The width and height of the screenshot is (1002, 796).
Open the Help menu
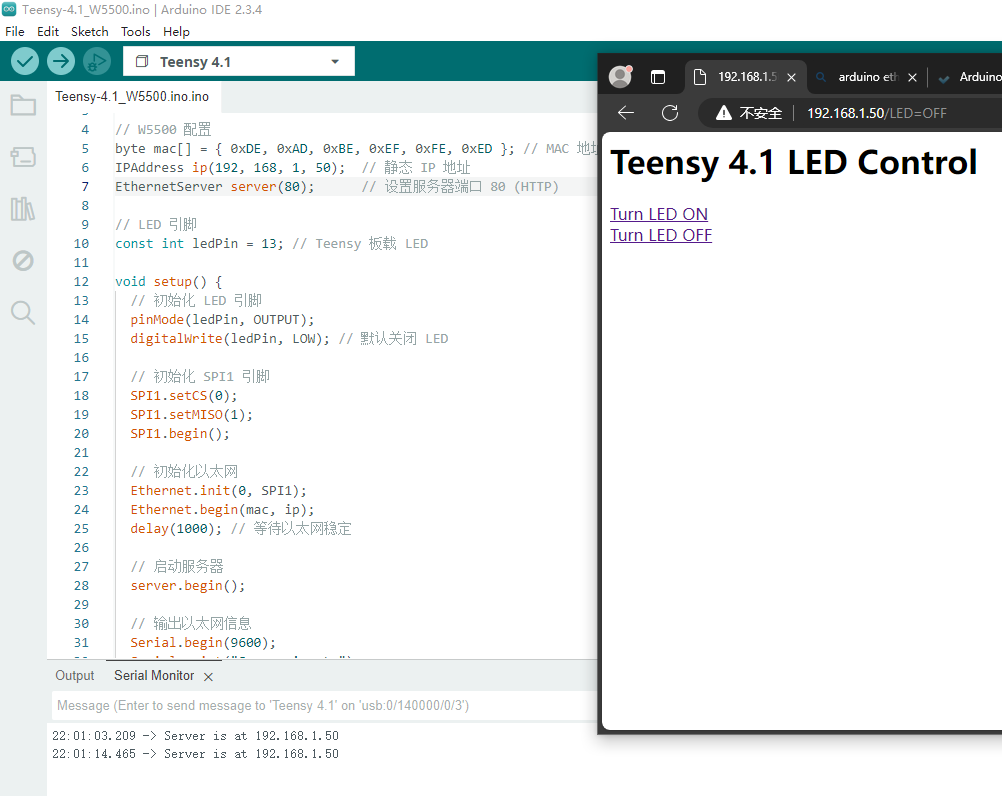tap(176, 31)
